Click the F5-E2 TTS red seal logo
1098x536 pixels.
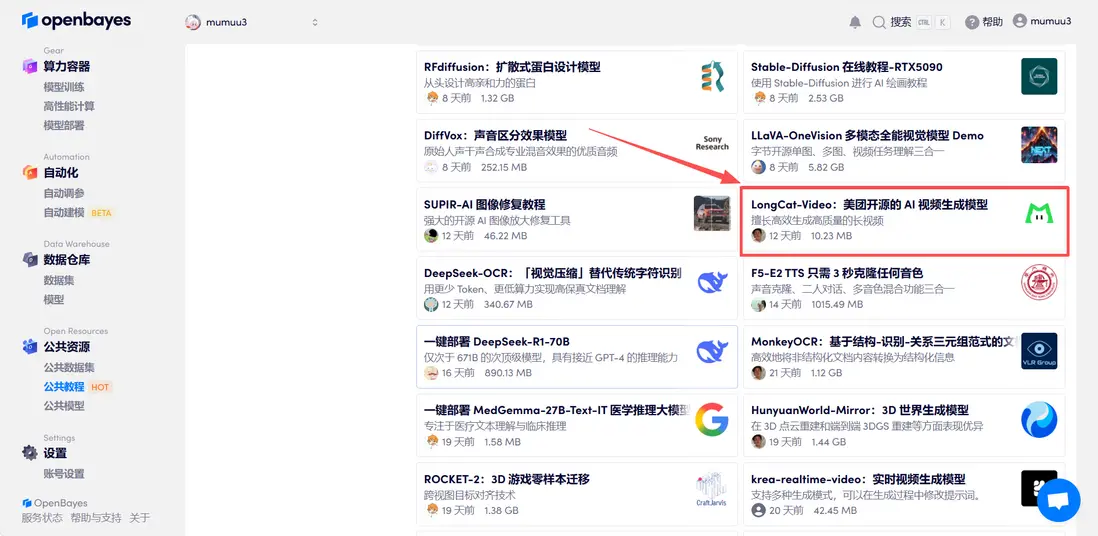coord(1039,282)
